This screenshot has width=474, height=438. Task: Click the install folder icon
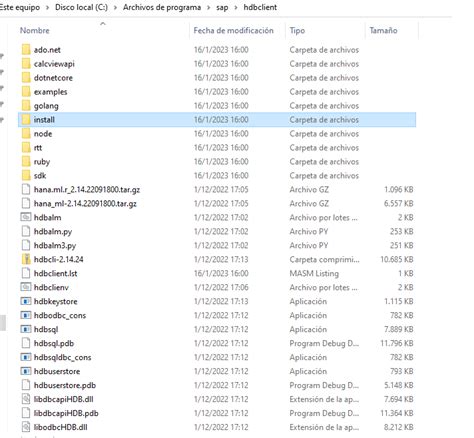click(26, 120)
